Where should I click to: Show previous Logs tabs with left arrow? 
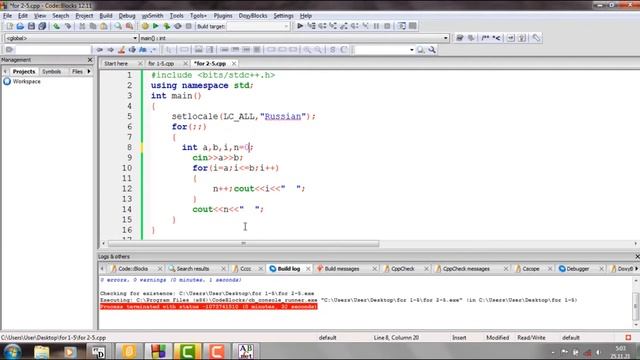102,269
